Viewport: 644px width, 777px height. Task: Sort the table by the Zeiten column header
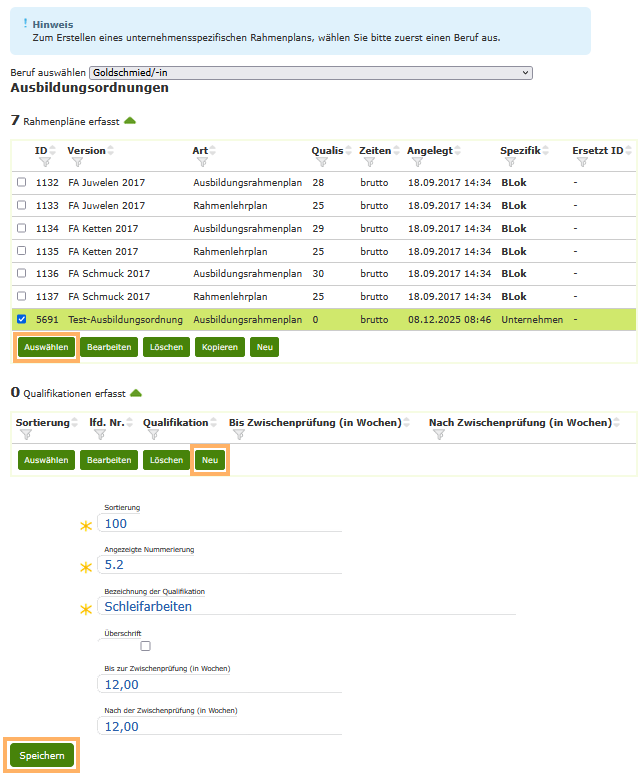point(375,151)
